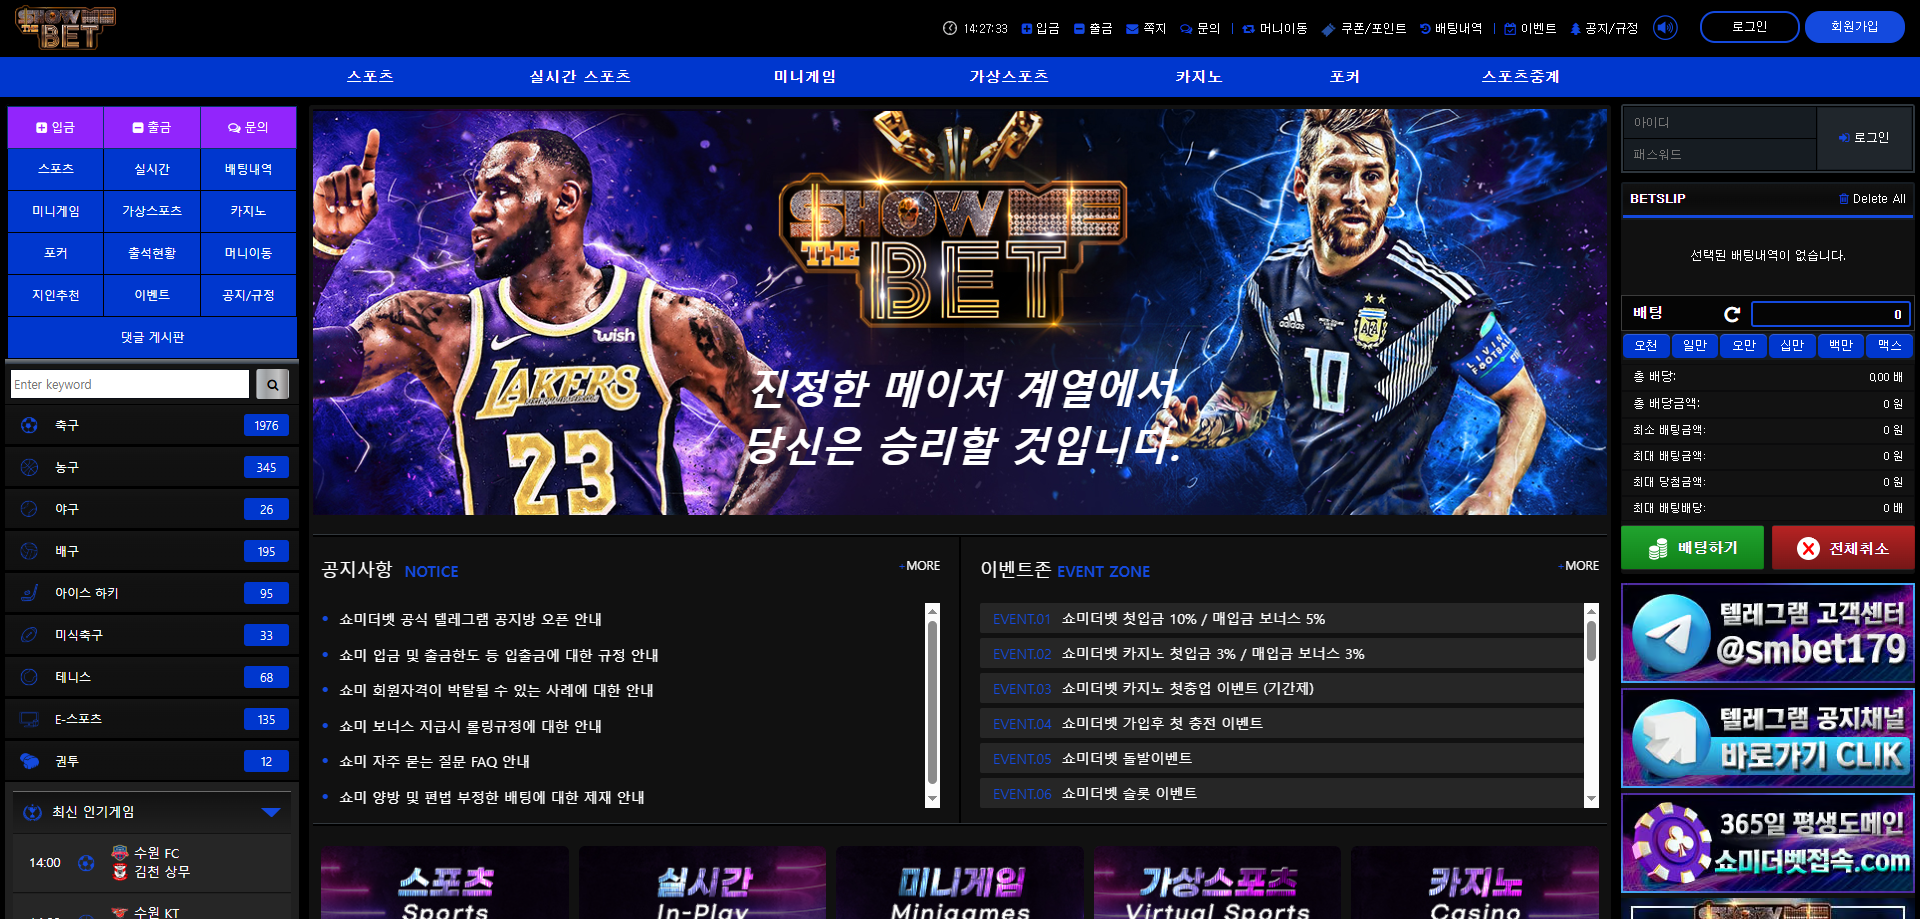The height and width of the screenshot is (919, 1920).
Task: Open 출석현황 in the sidebar grid
Action: click(x=152, y=253)
